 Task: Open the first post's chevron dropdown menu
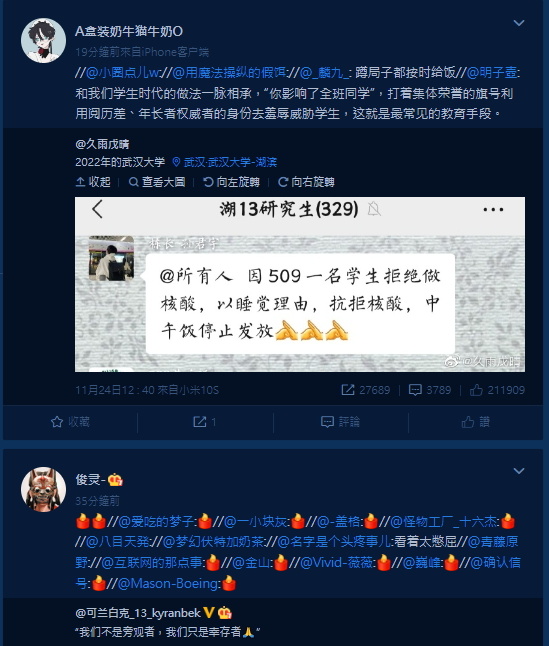click(519, 23)
